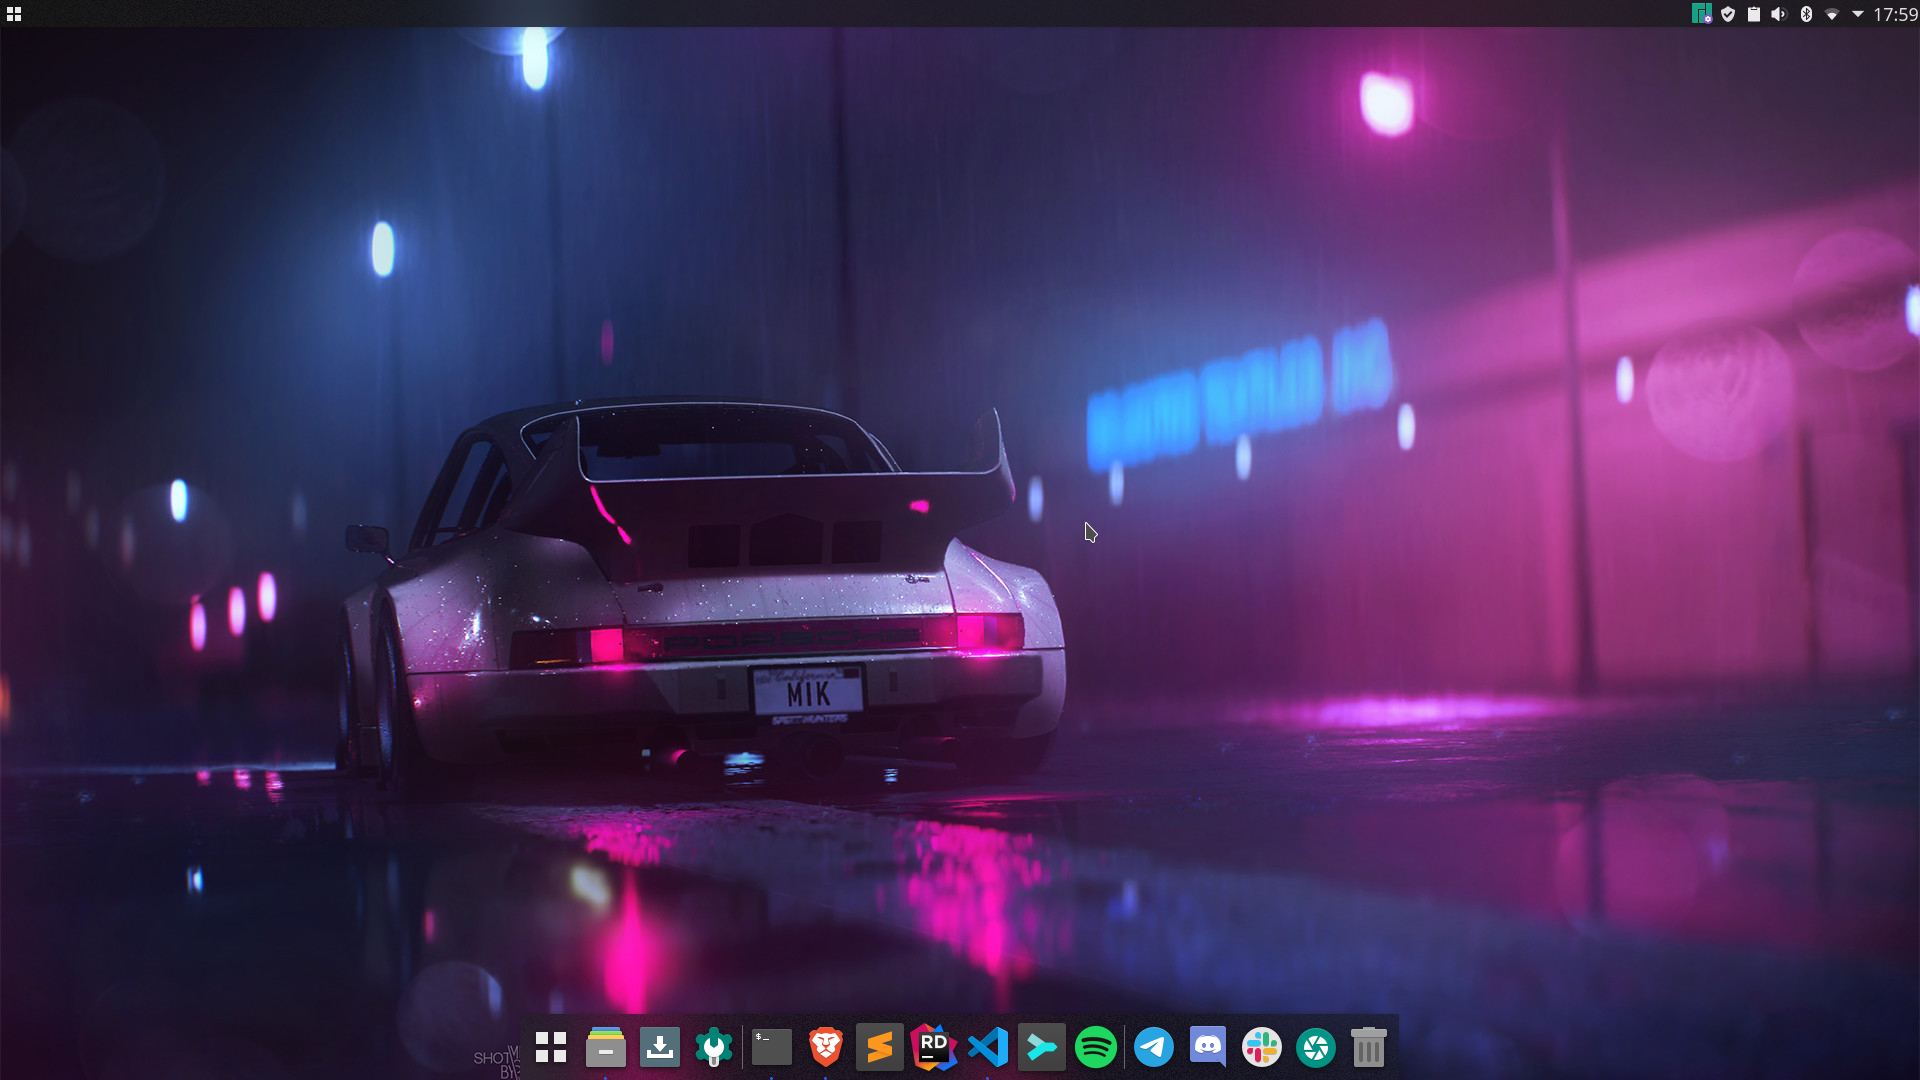The image size is (1920, 1080).
Task: Open Manjaro Settings Manager in dock
Action: 713,1047
